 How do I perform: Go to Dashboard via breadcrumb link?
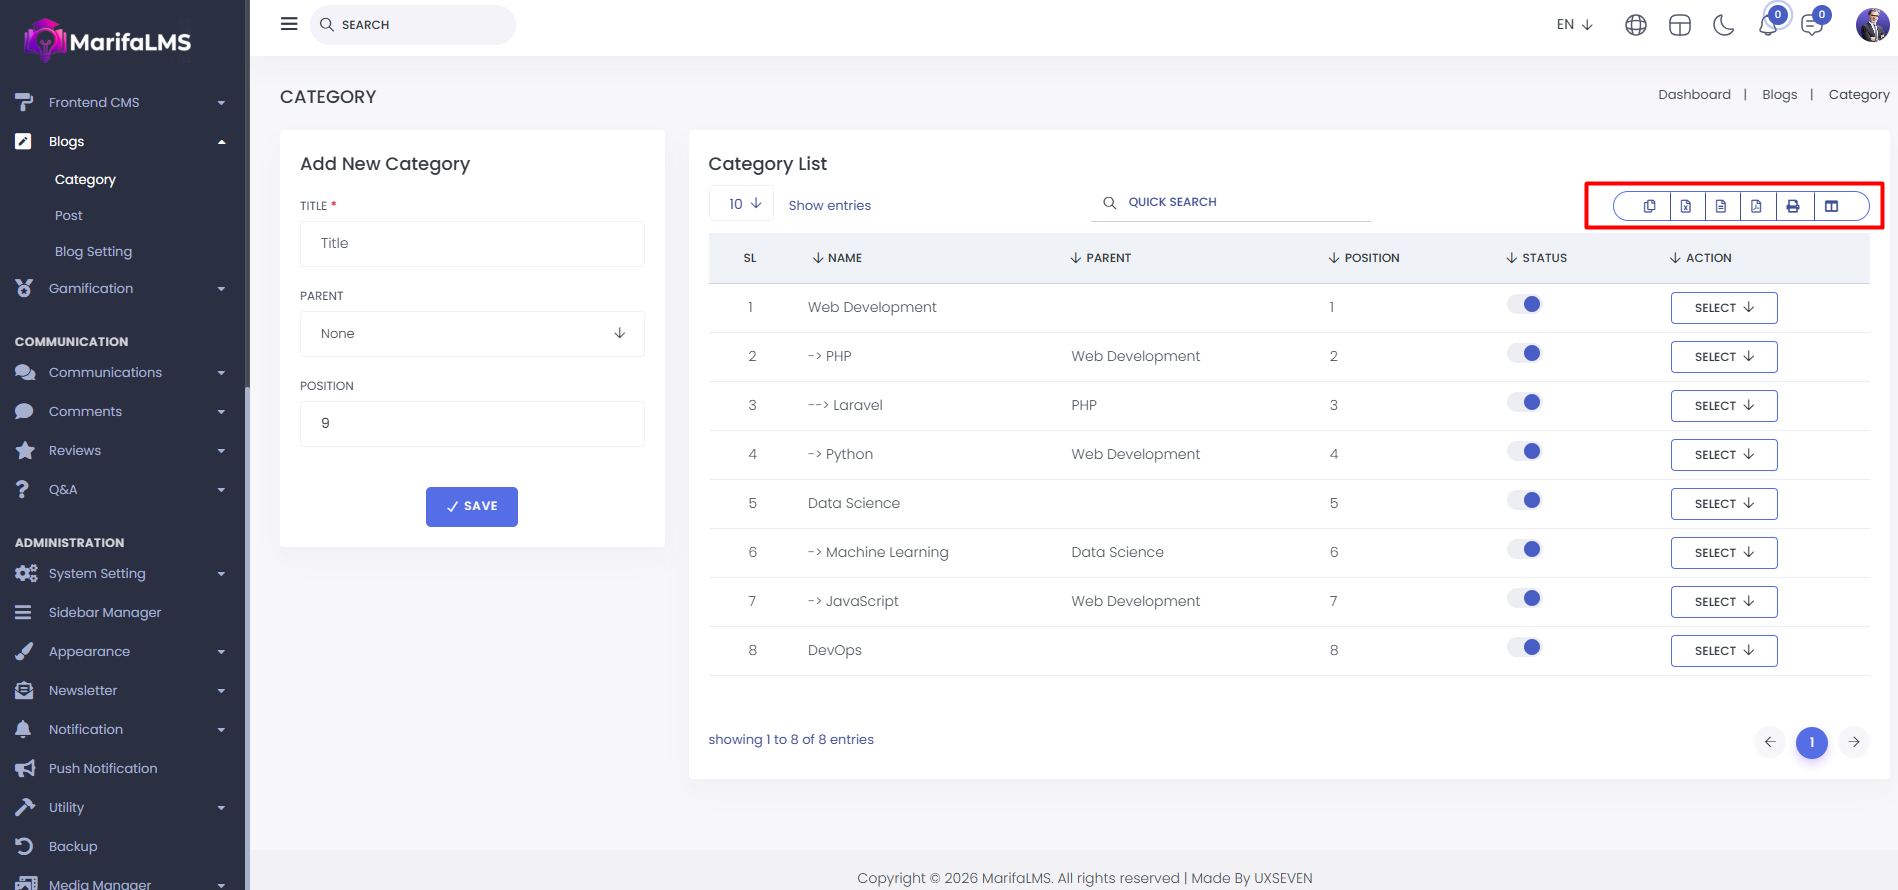point(1693,95)
